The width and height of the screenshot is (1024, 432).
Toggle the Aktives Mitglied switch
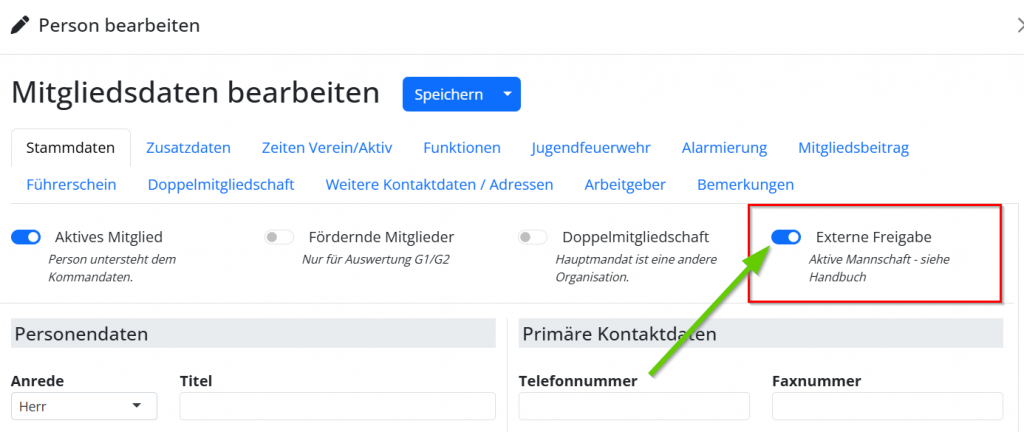(26, 237)
